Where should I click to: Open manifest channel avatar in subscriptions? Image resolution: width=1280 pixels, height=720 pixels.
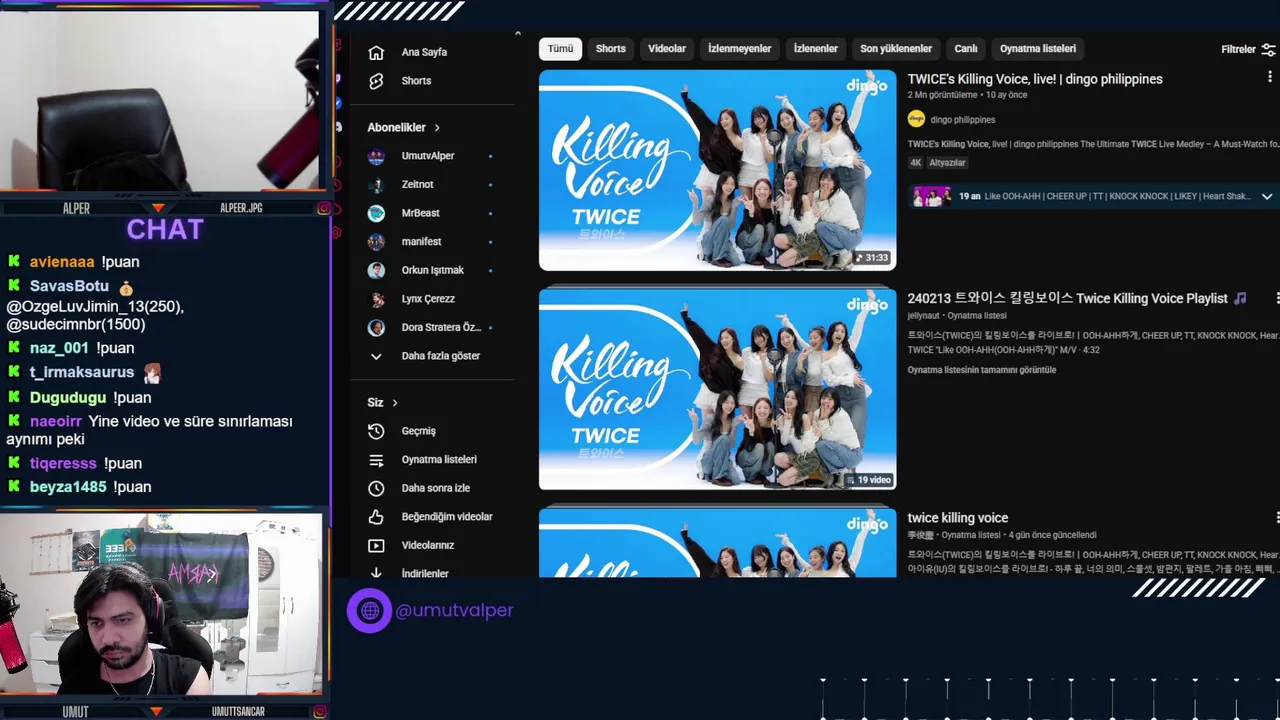(376, 242)
